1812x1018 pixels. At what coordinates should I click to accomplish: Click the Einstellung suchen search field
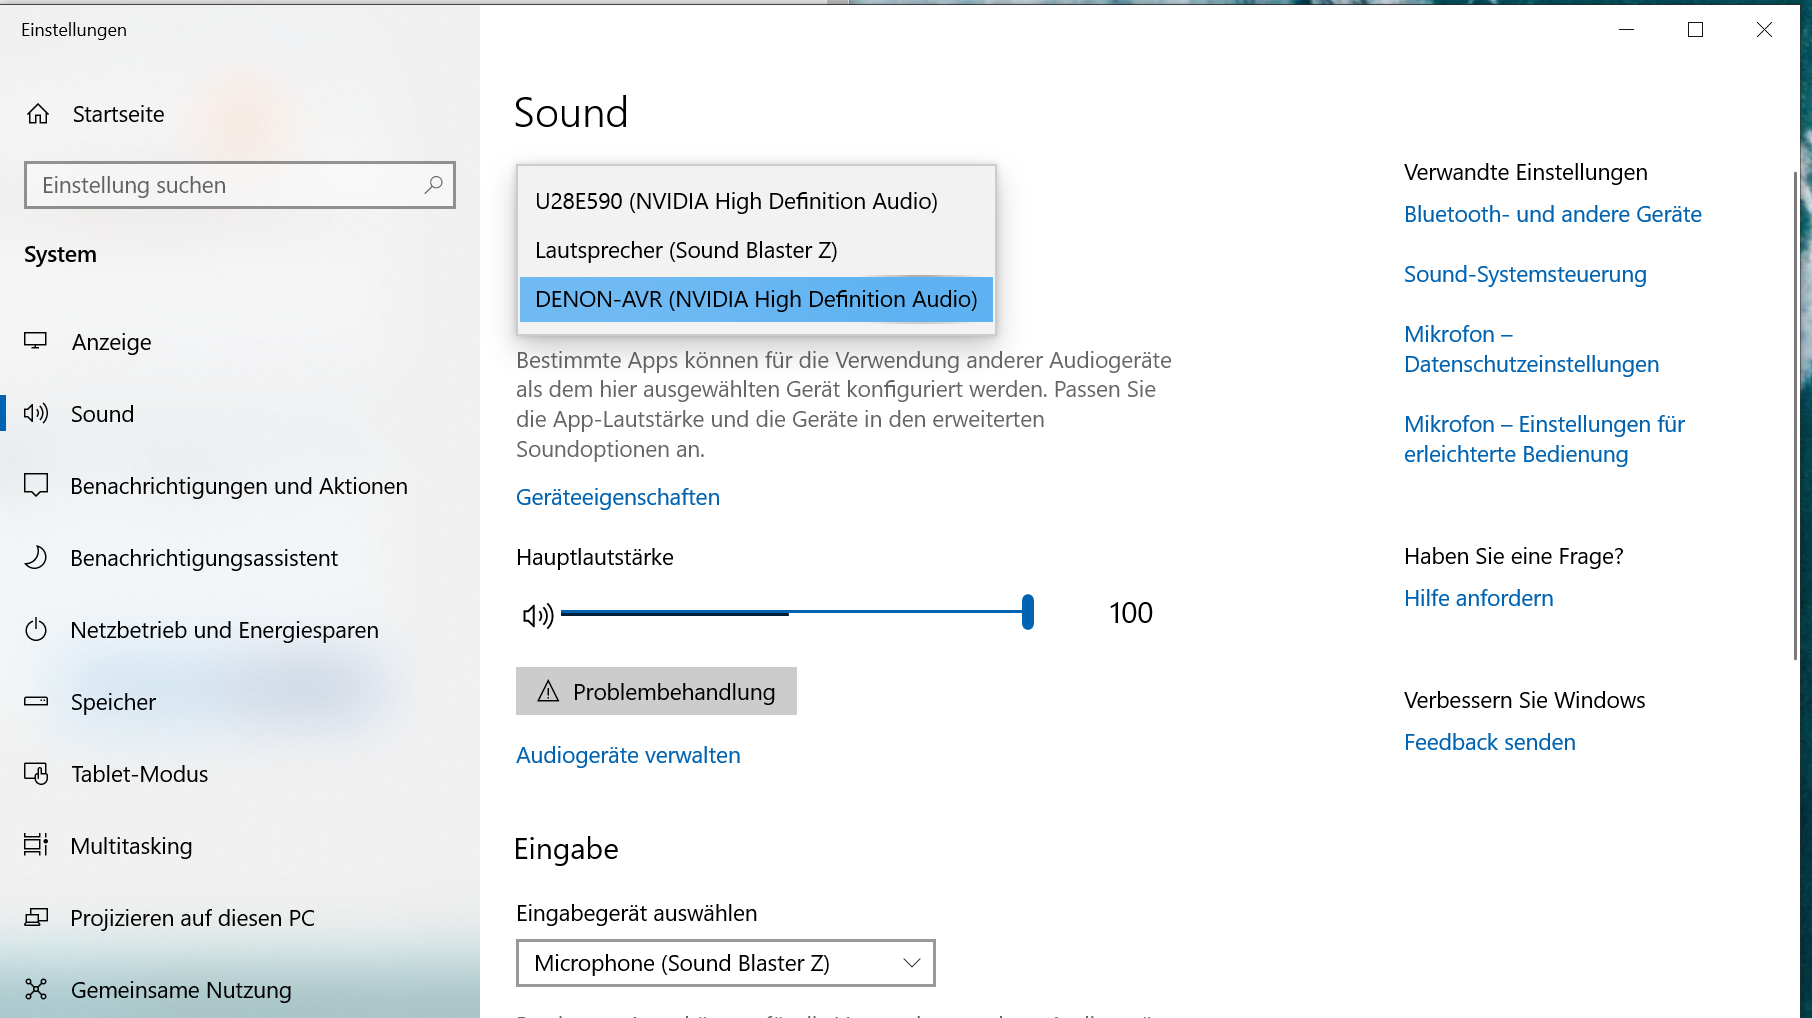pos(240,185)
